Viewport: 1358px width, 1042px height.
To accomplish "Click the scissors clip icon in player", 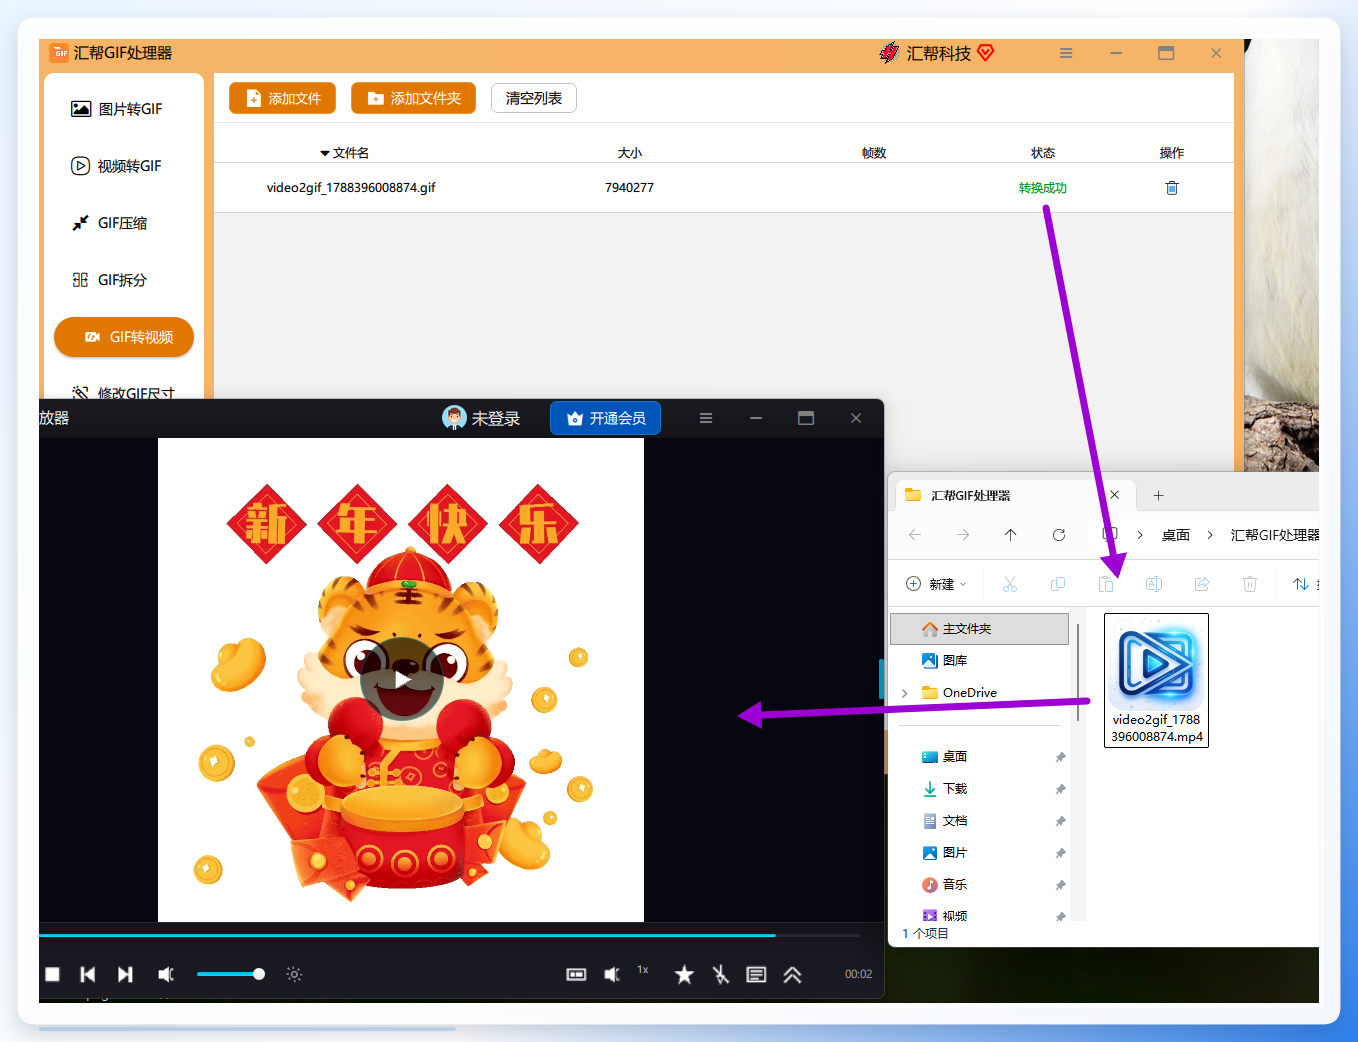I will pos(721,974).
